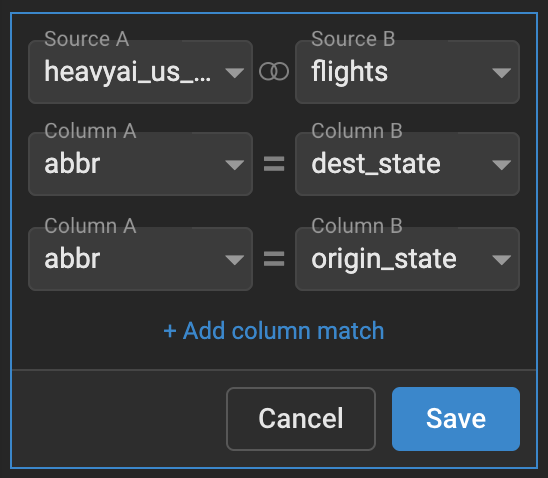Viewport: 548px width, 478px height.
Task: Open the Column B dest_state dropdown
Action: (408, 164)
